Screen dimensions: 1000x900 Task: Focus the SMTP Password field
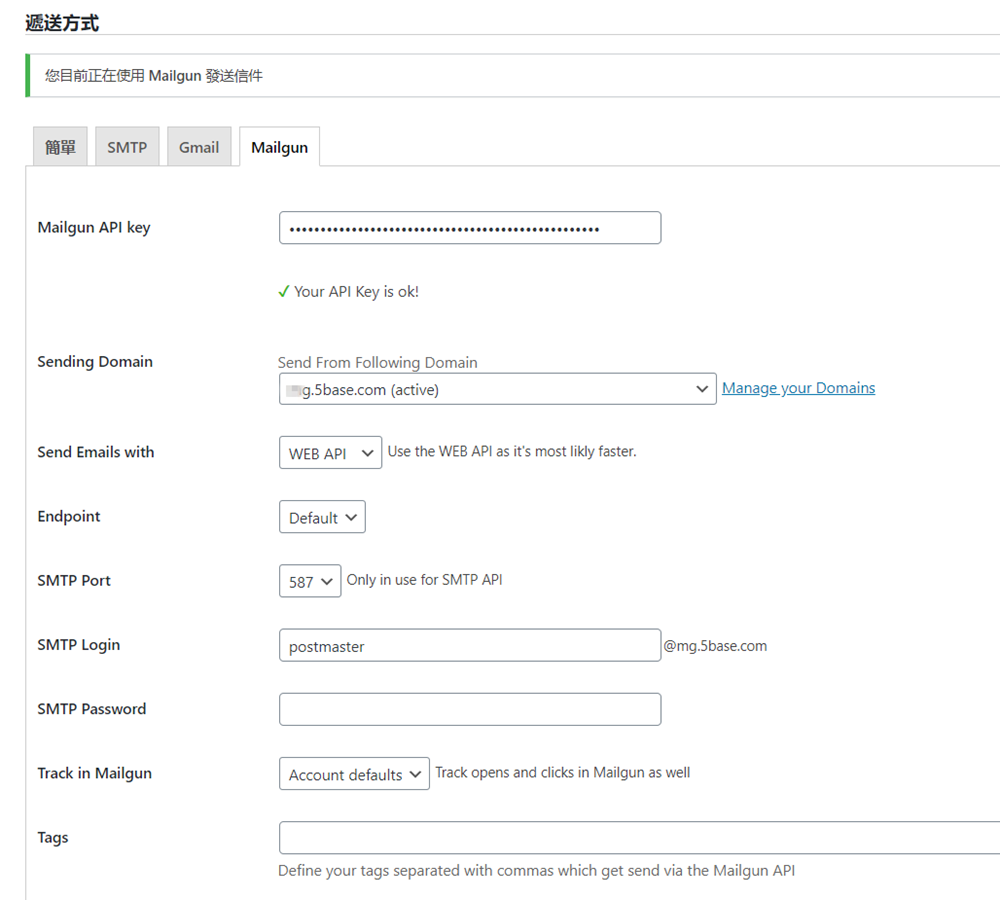point(470,709)
